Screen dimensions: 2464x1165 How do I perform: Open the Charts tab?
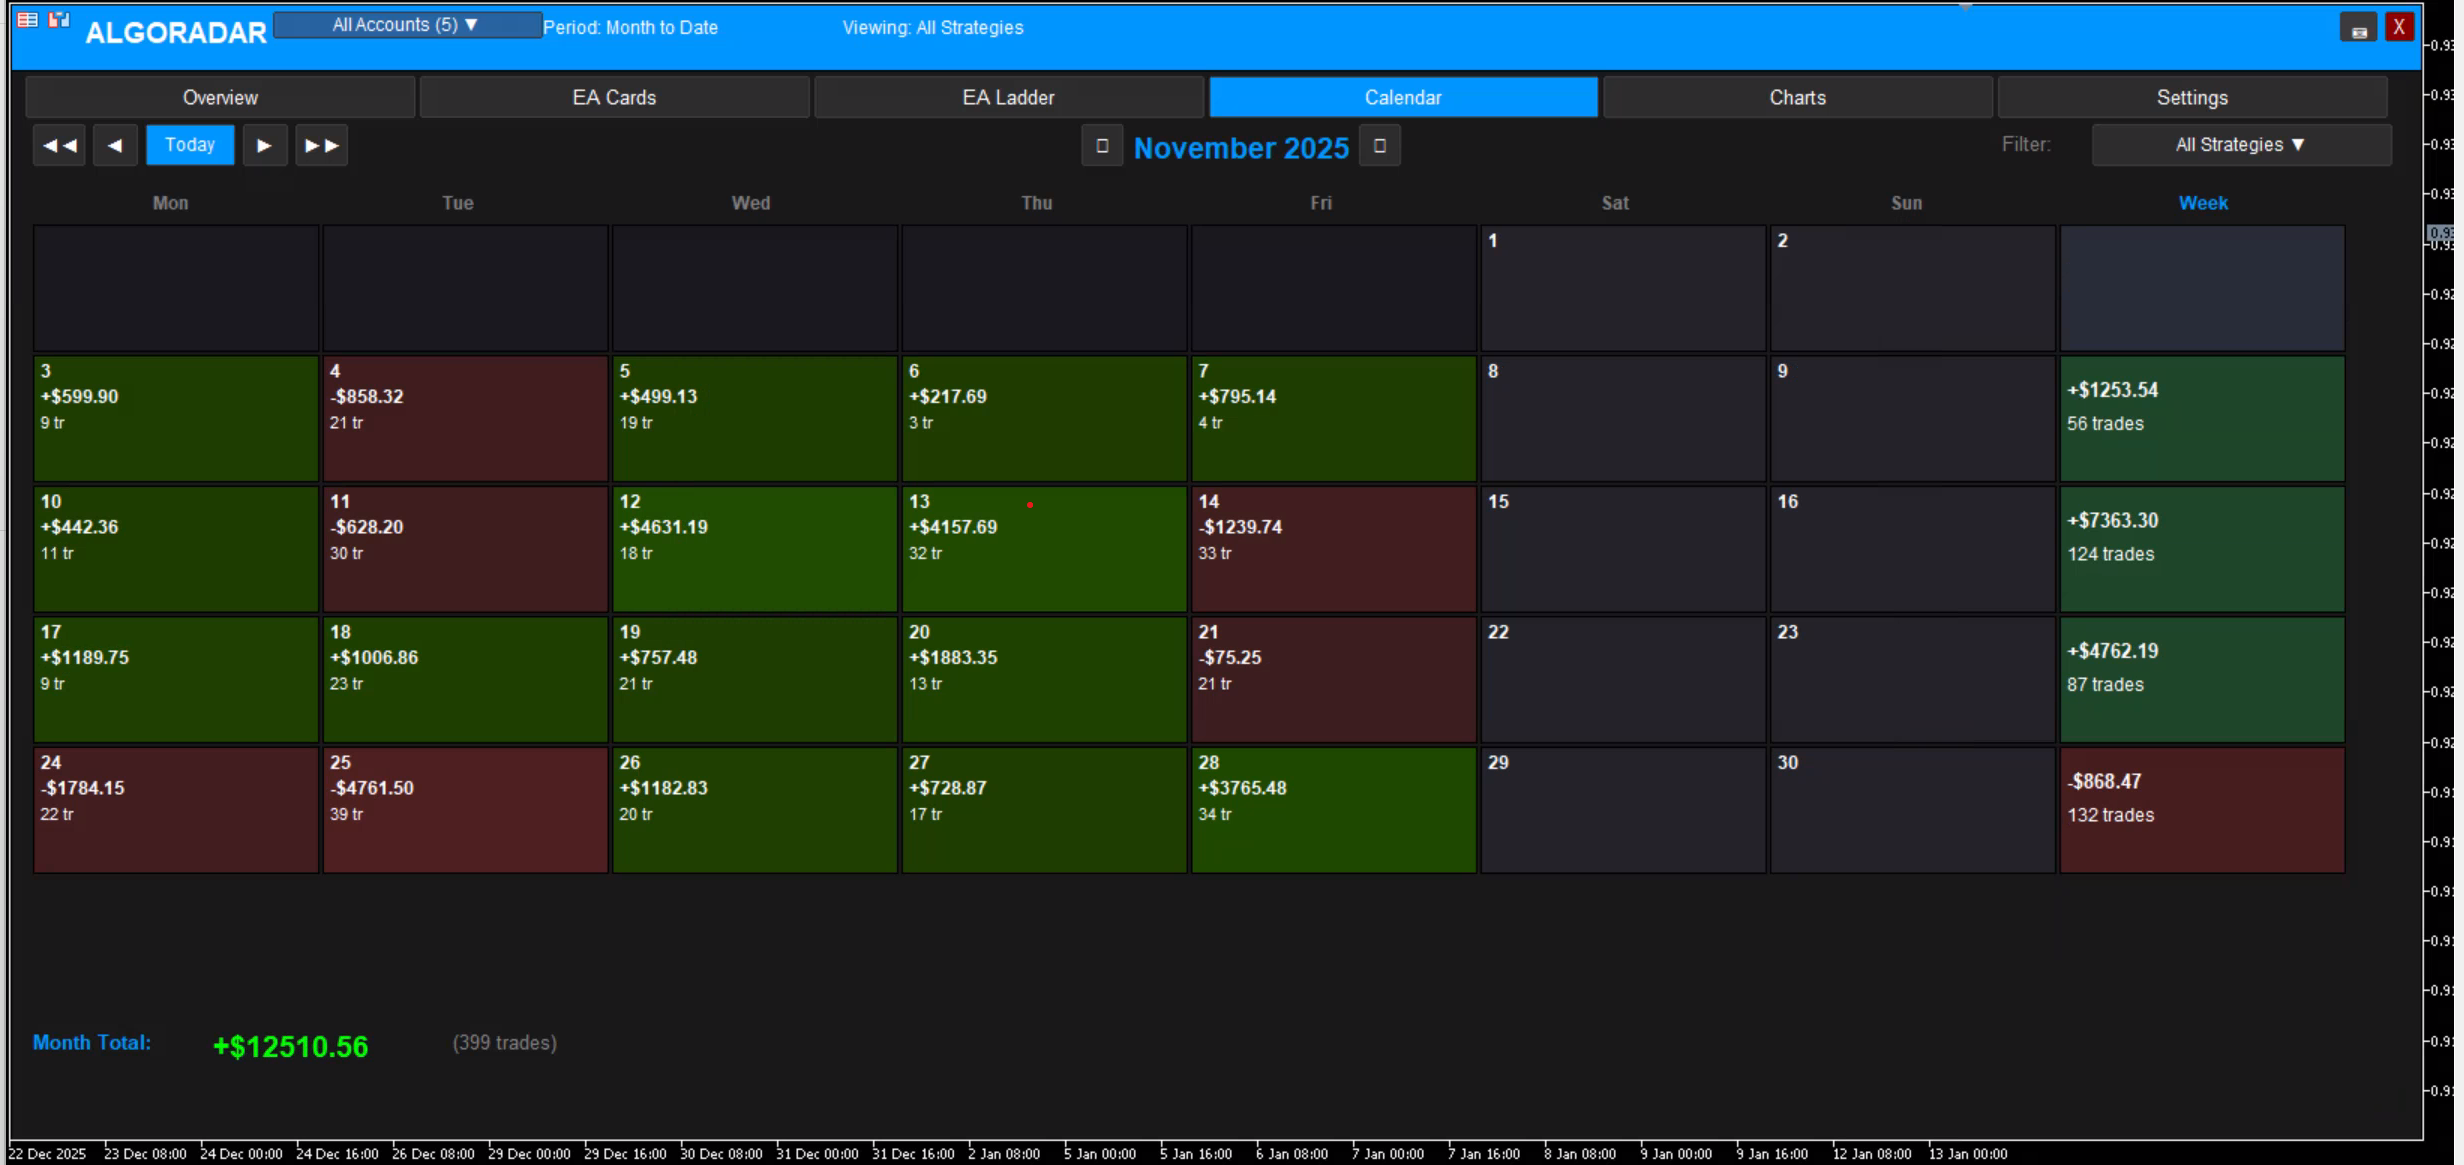point(1797,97)
